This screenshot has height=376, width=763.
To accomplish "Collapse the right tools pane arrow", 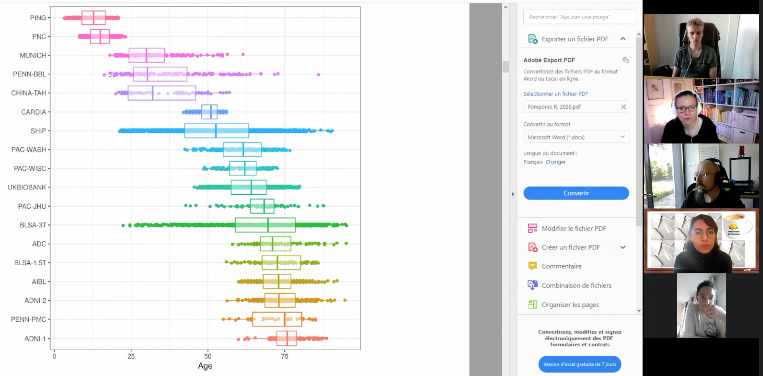I will click(512, 194).
